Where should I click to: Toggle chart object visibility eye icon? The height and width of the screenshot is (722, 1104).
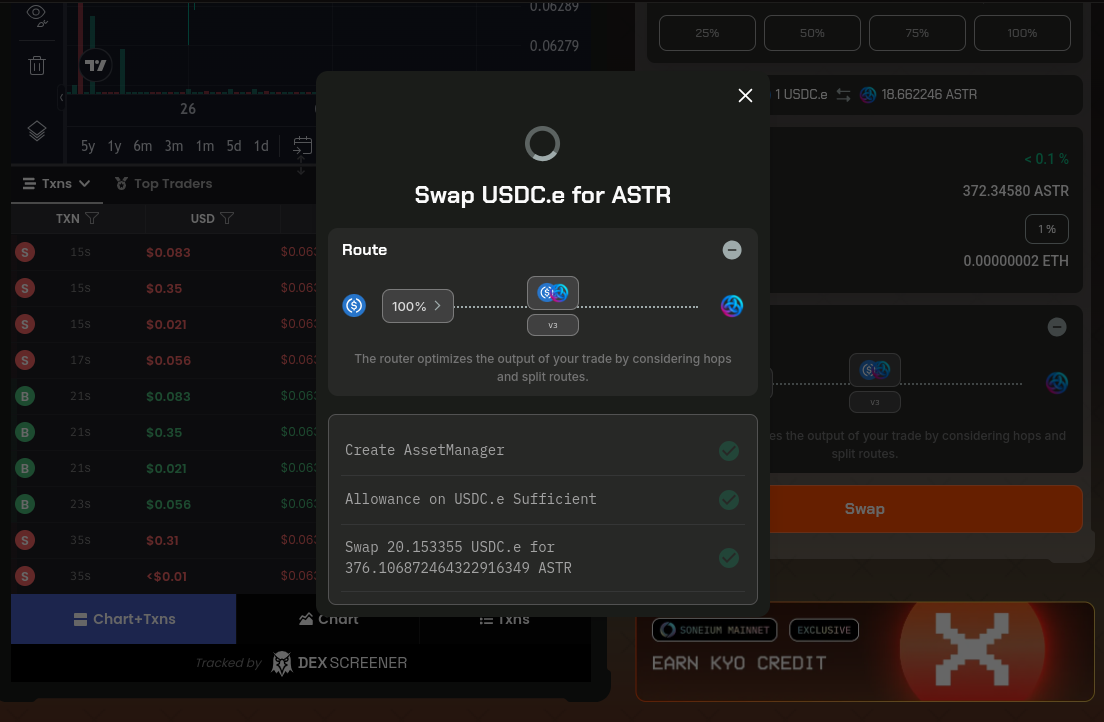(x=37, y=15)
